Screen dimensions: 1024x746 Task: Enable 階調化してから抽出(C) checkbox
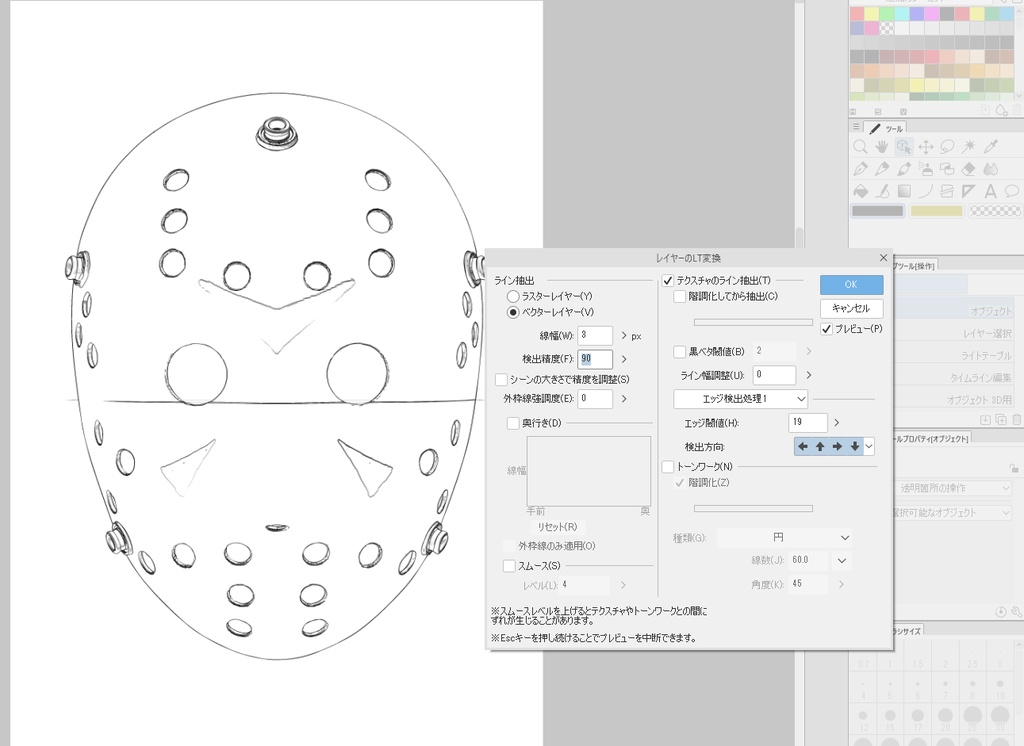(x=679, y=297)
